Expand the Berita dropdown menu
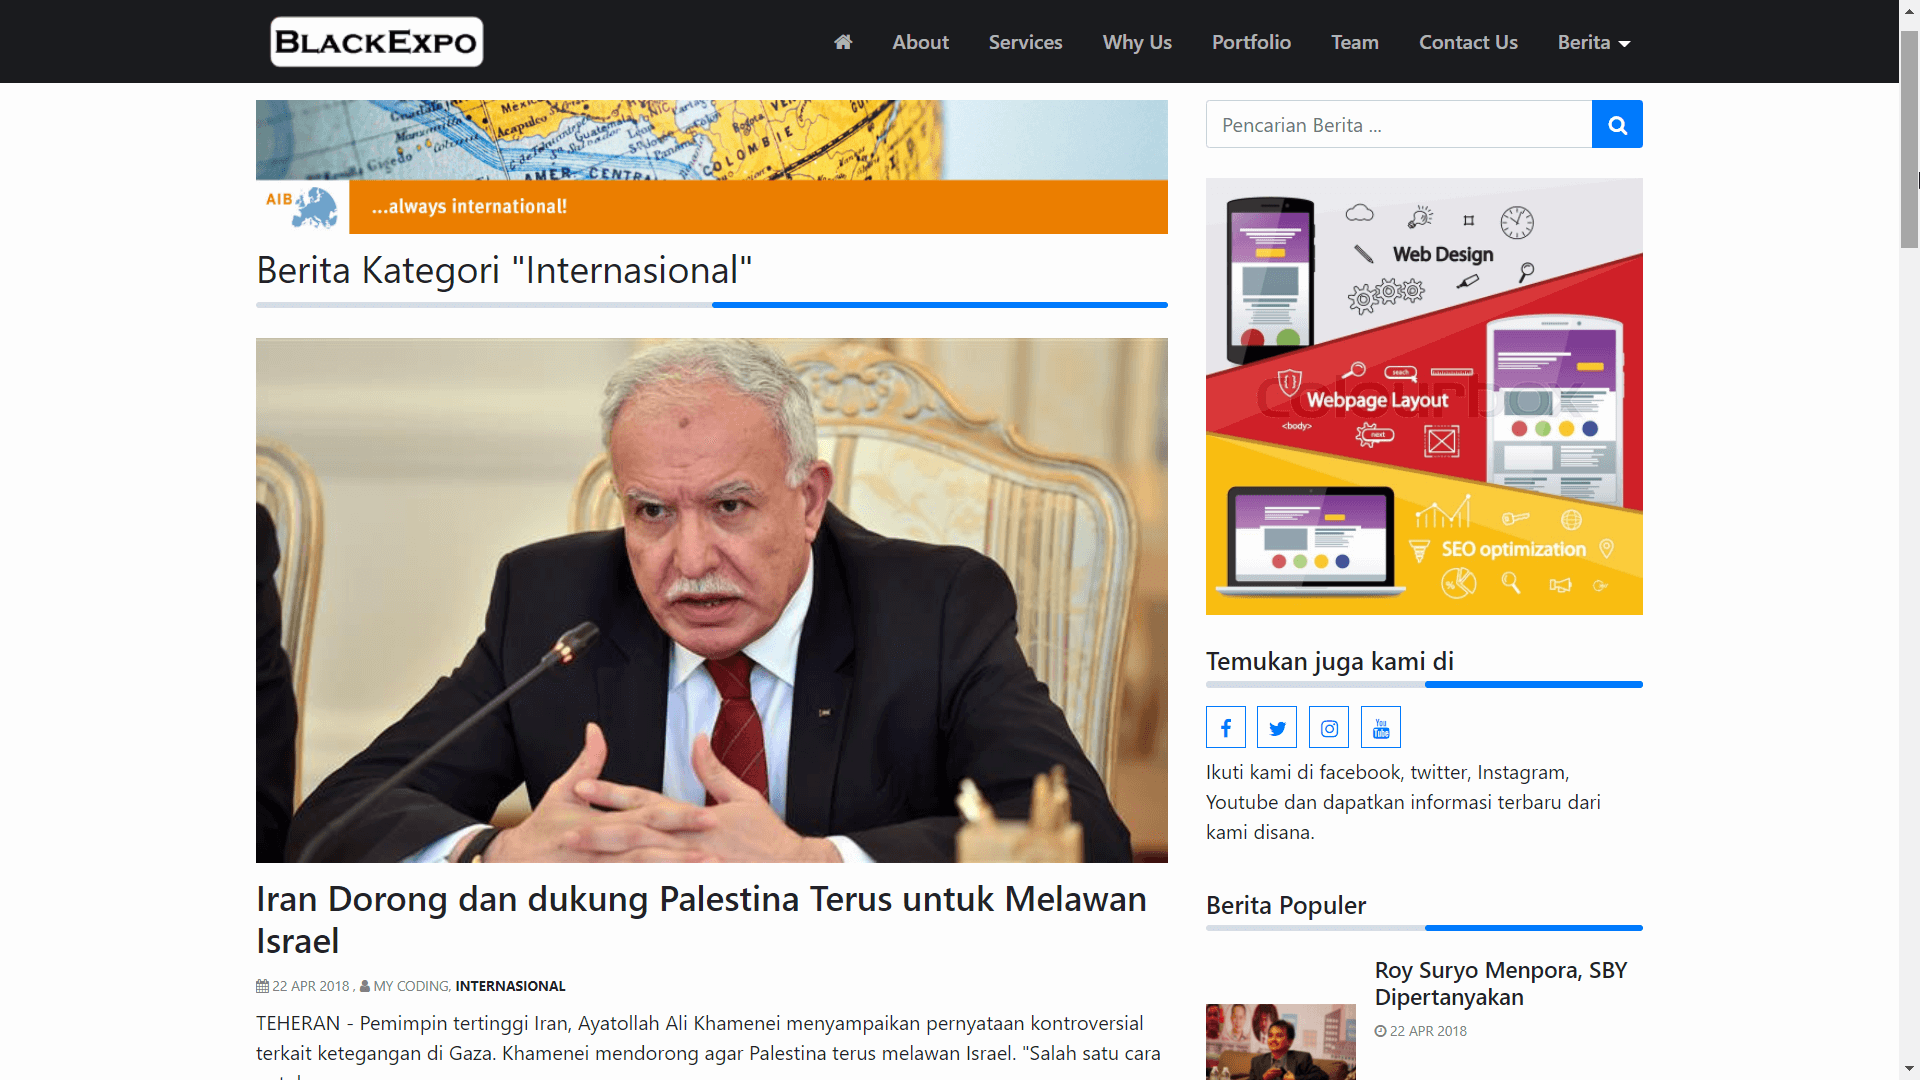The image size is (1920, 1080). (x=1592, y=42)
